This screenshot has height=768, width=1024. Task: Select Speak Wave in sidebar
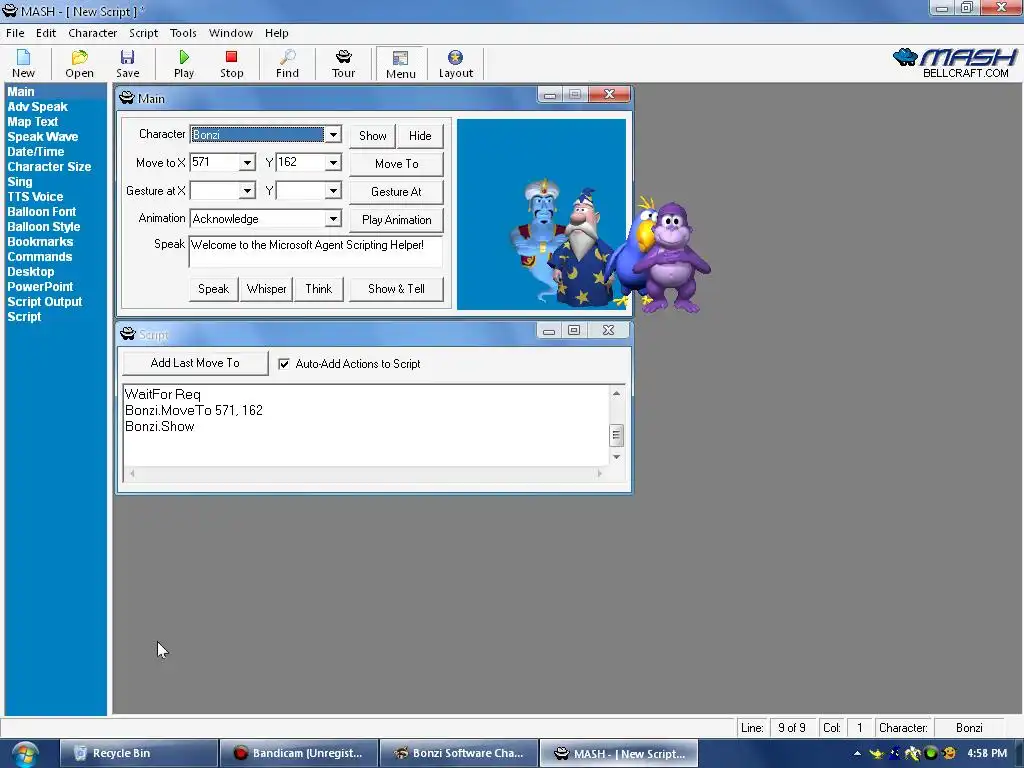(42, 136)
